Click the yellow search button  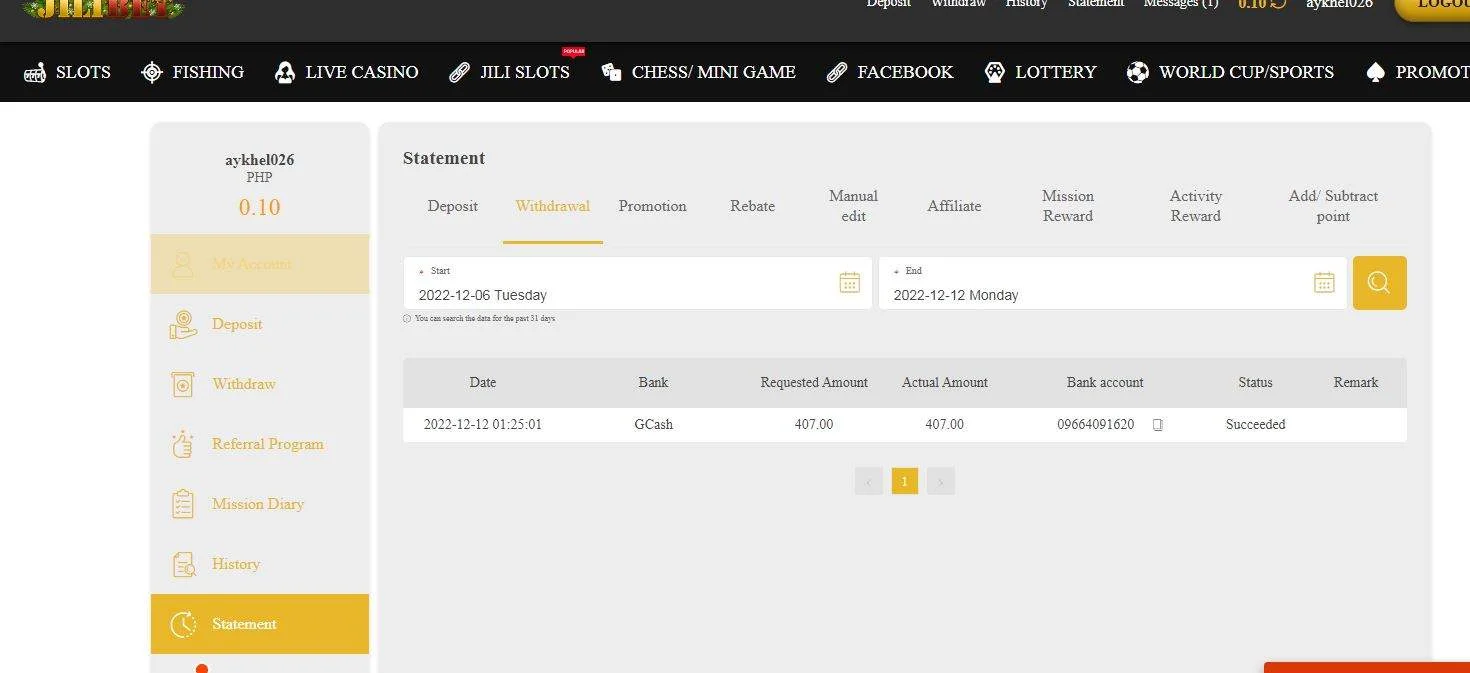1380,283
